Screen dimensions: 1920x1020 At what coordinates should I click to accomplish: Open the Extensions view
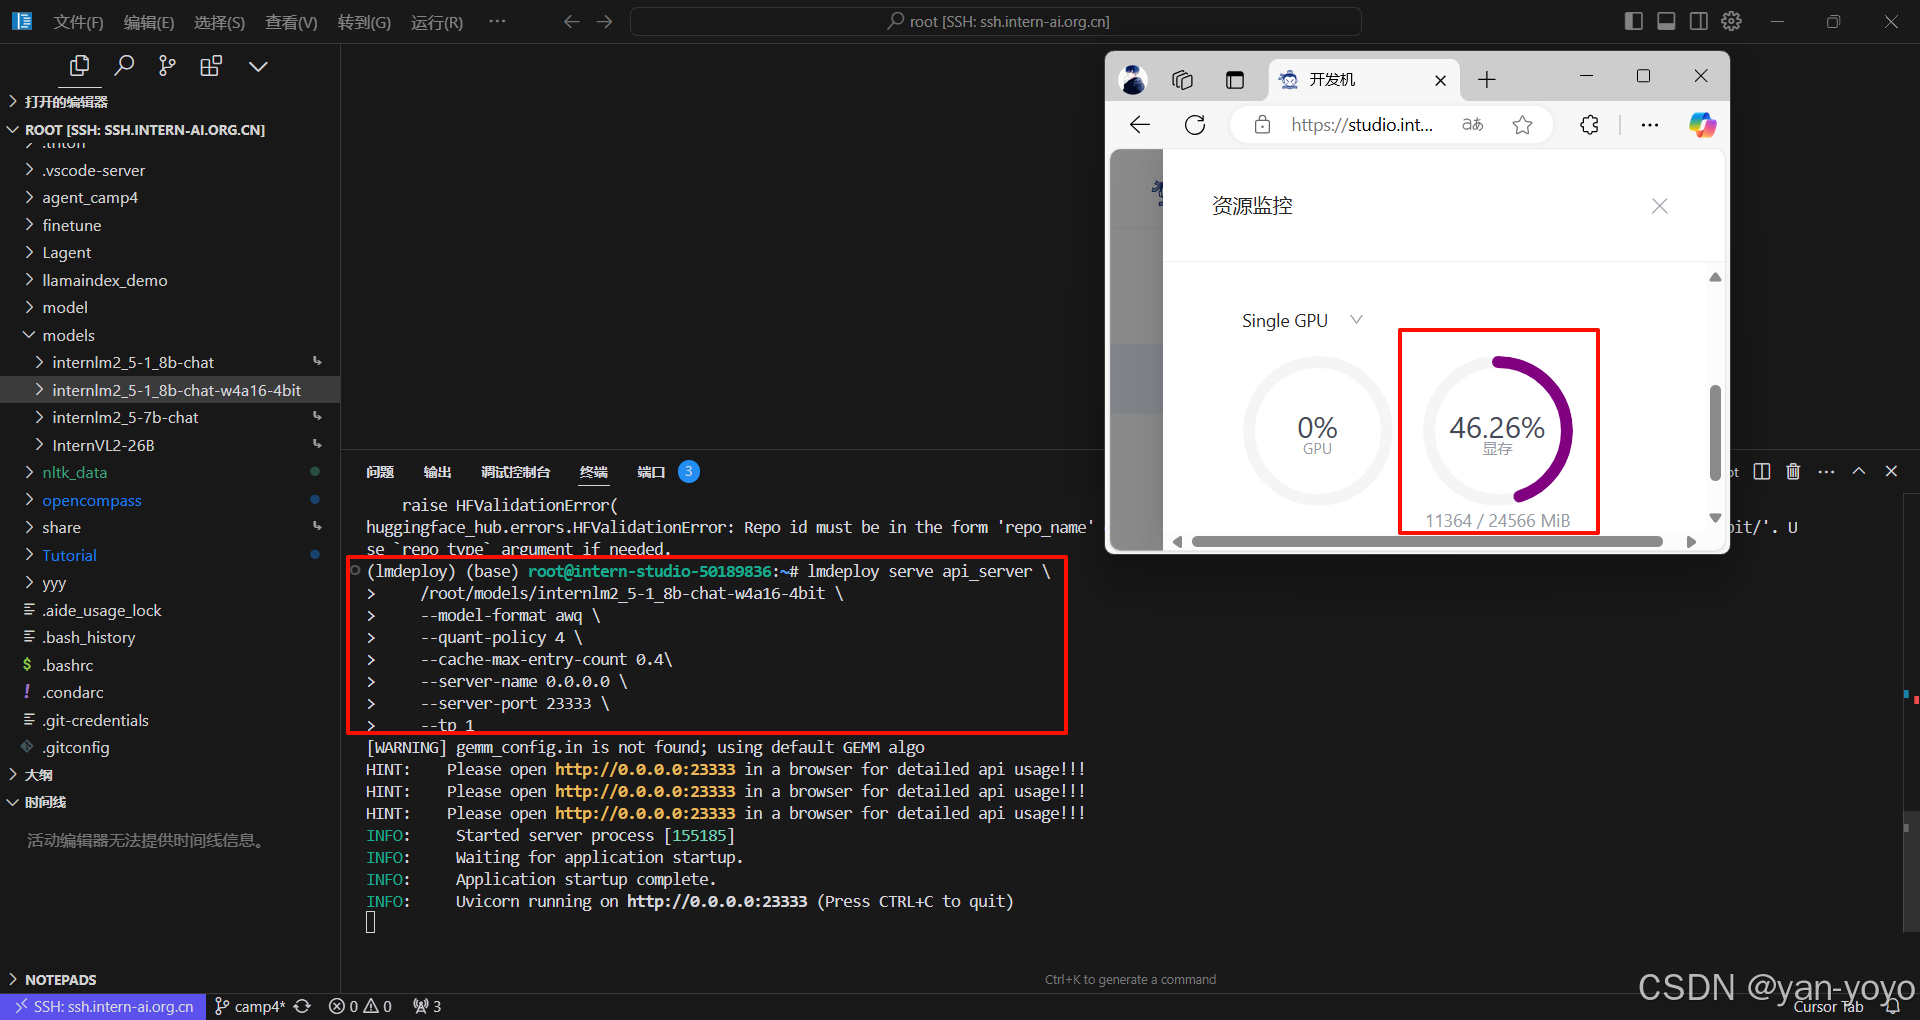click(210, 65)
